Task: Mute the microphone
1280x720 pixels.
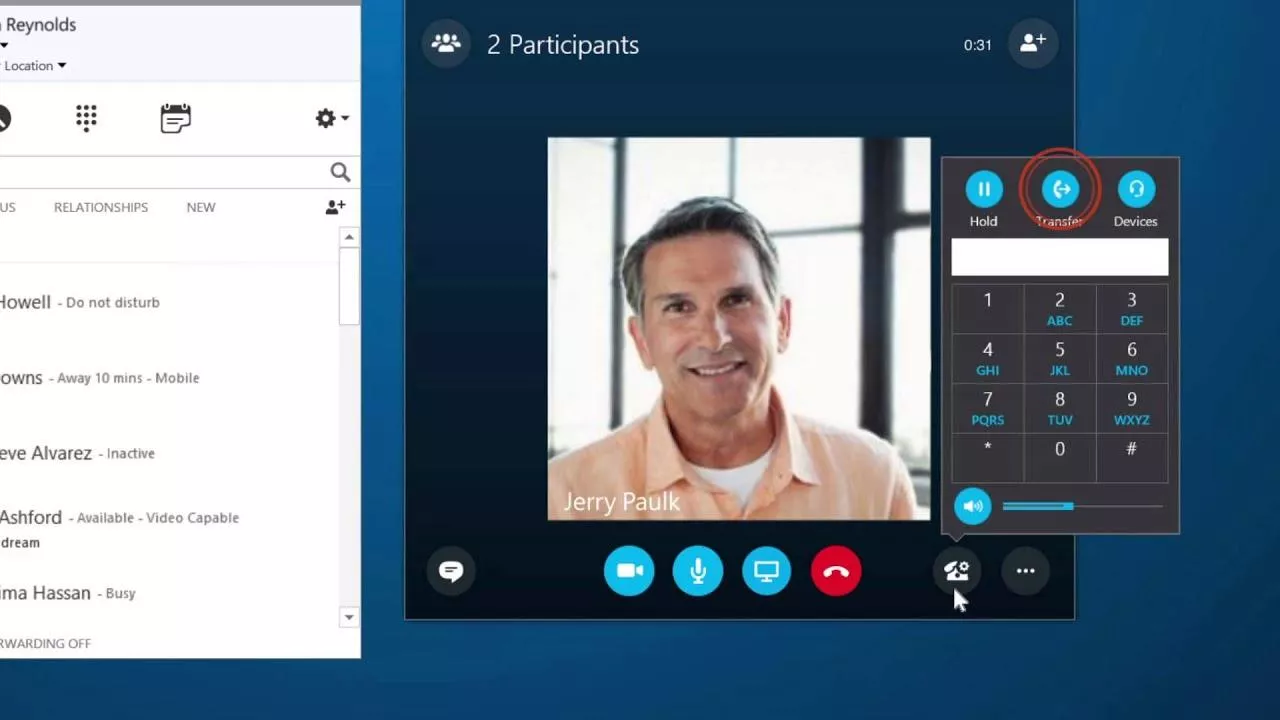Action: point(698,571)
